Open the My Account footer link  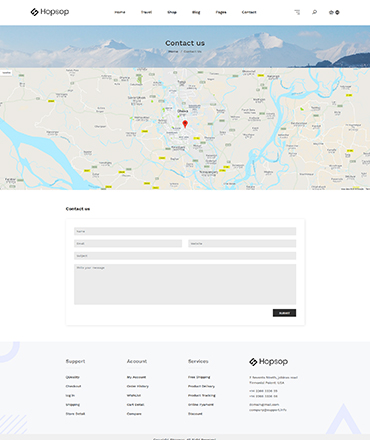tap(136, 377)
